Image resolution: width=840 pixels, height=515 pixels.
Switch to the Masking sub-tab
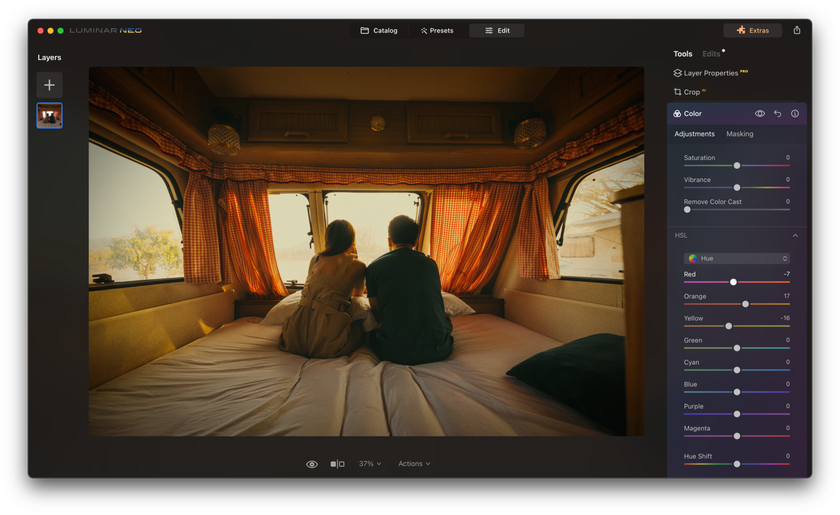pyautogui.click(x=739, y=134)
